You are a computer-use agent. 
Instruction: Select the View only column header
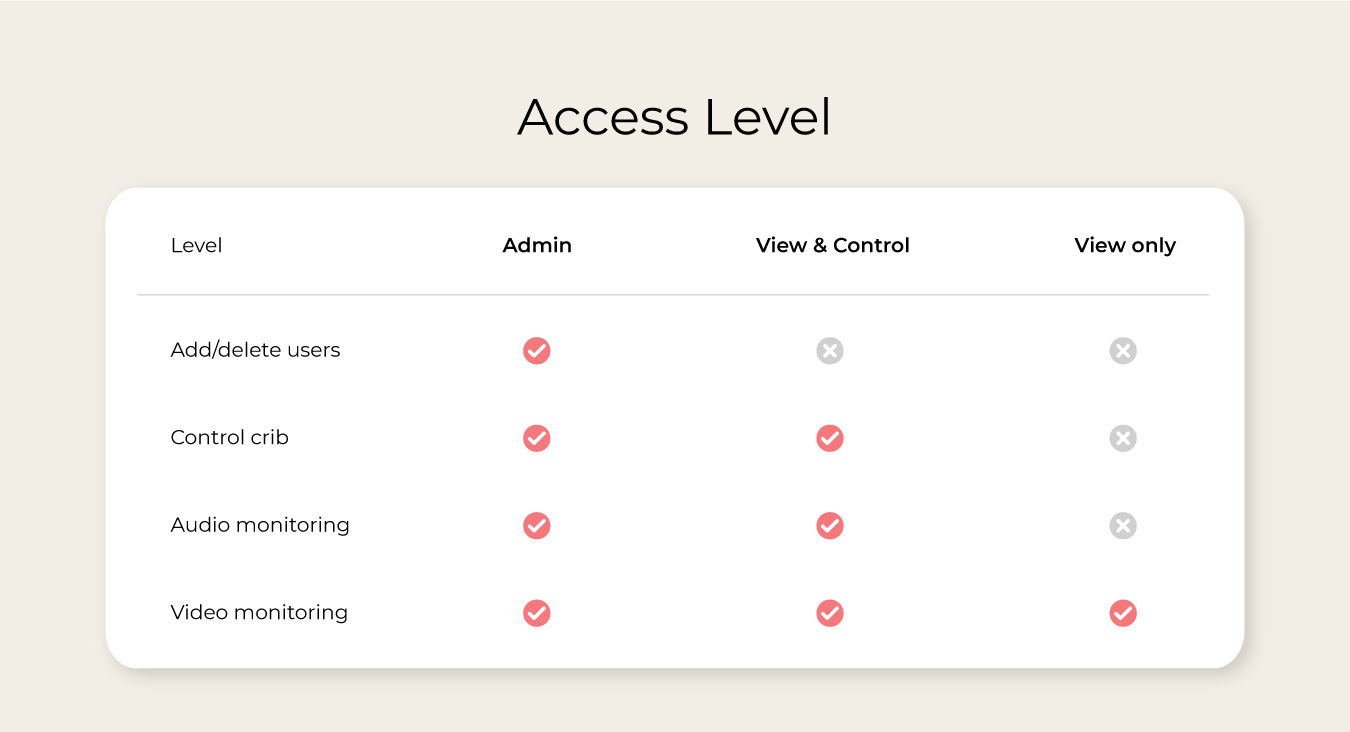pos(1125,246)
